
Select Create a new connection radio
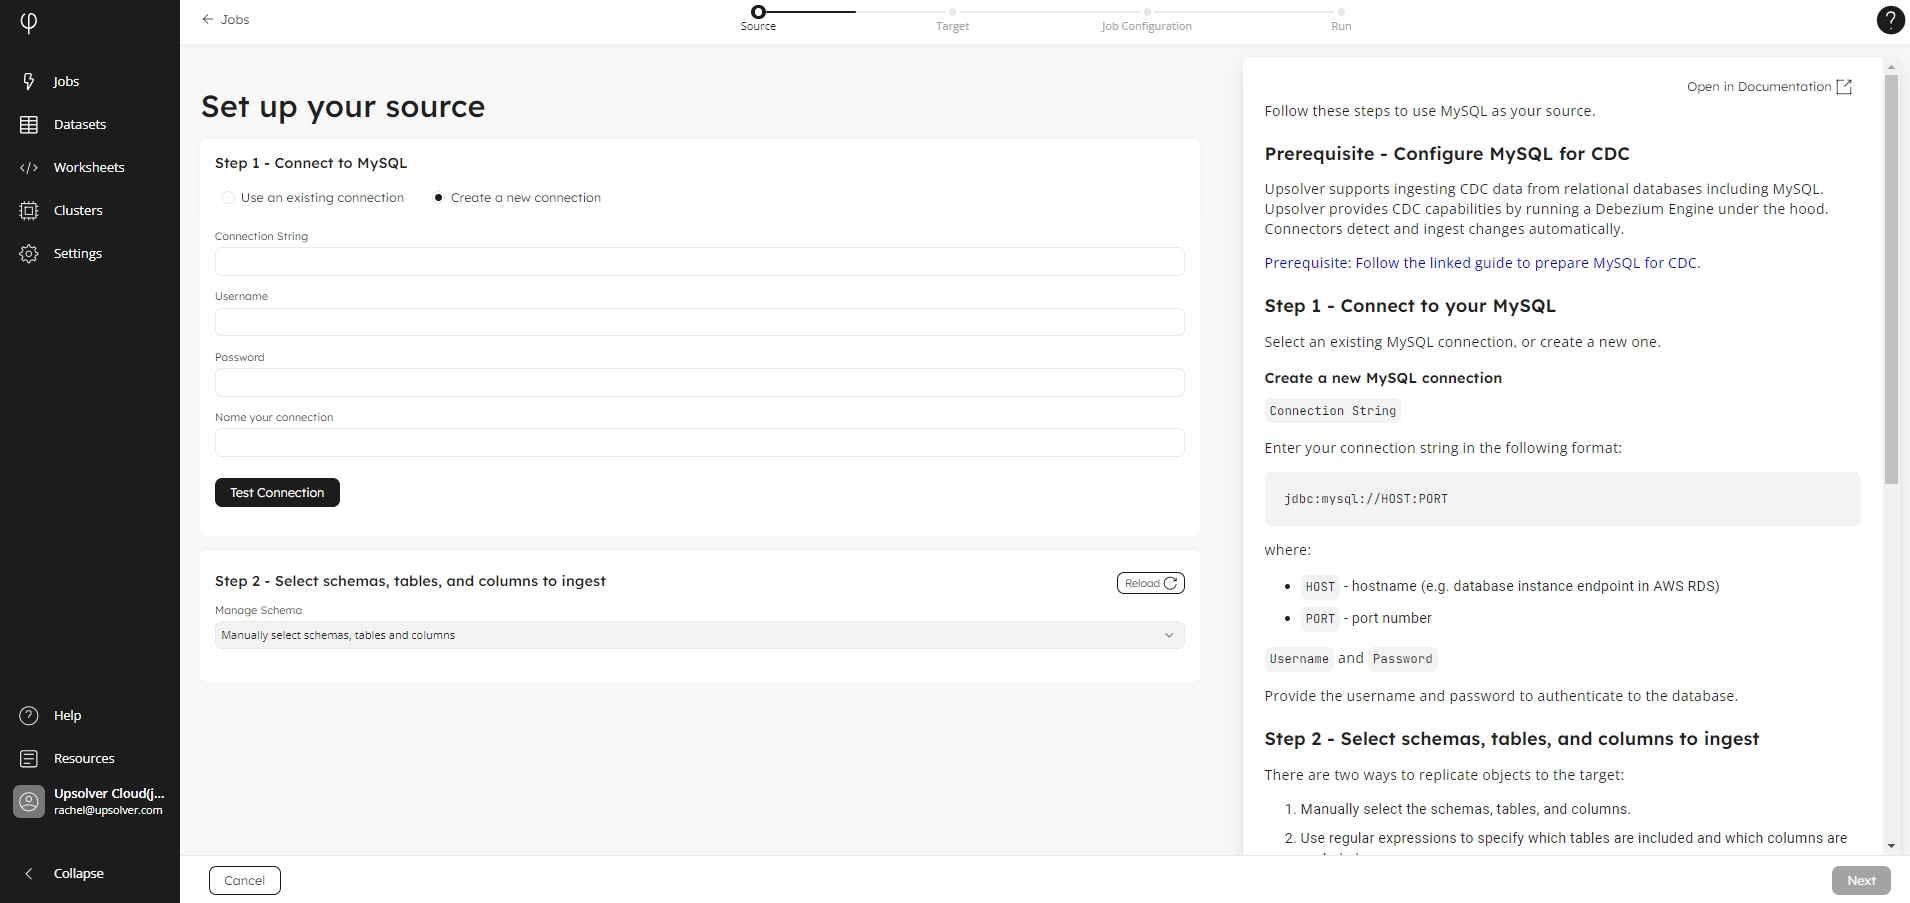pyautogui.click(x=438, y=198)
